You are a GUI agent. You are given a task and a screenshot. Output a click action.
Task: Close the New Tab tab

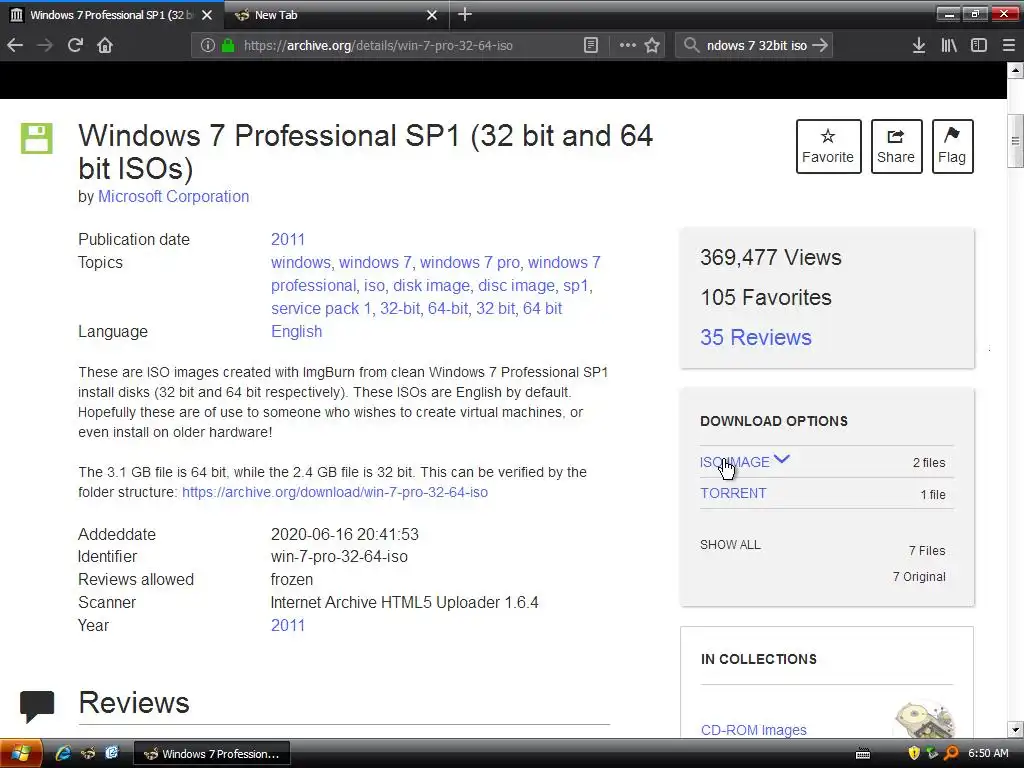click(x=432, y=15)
